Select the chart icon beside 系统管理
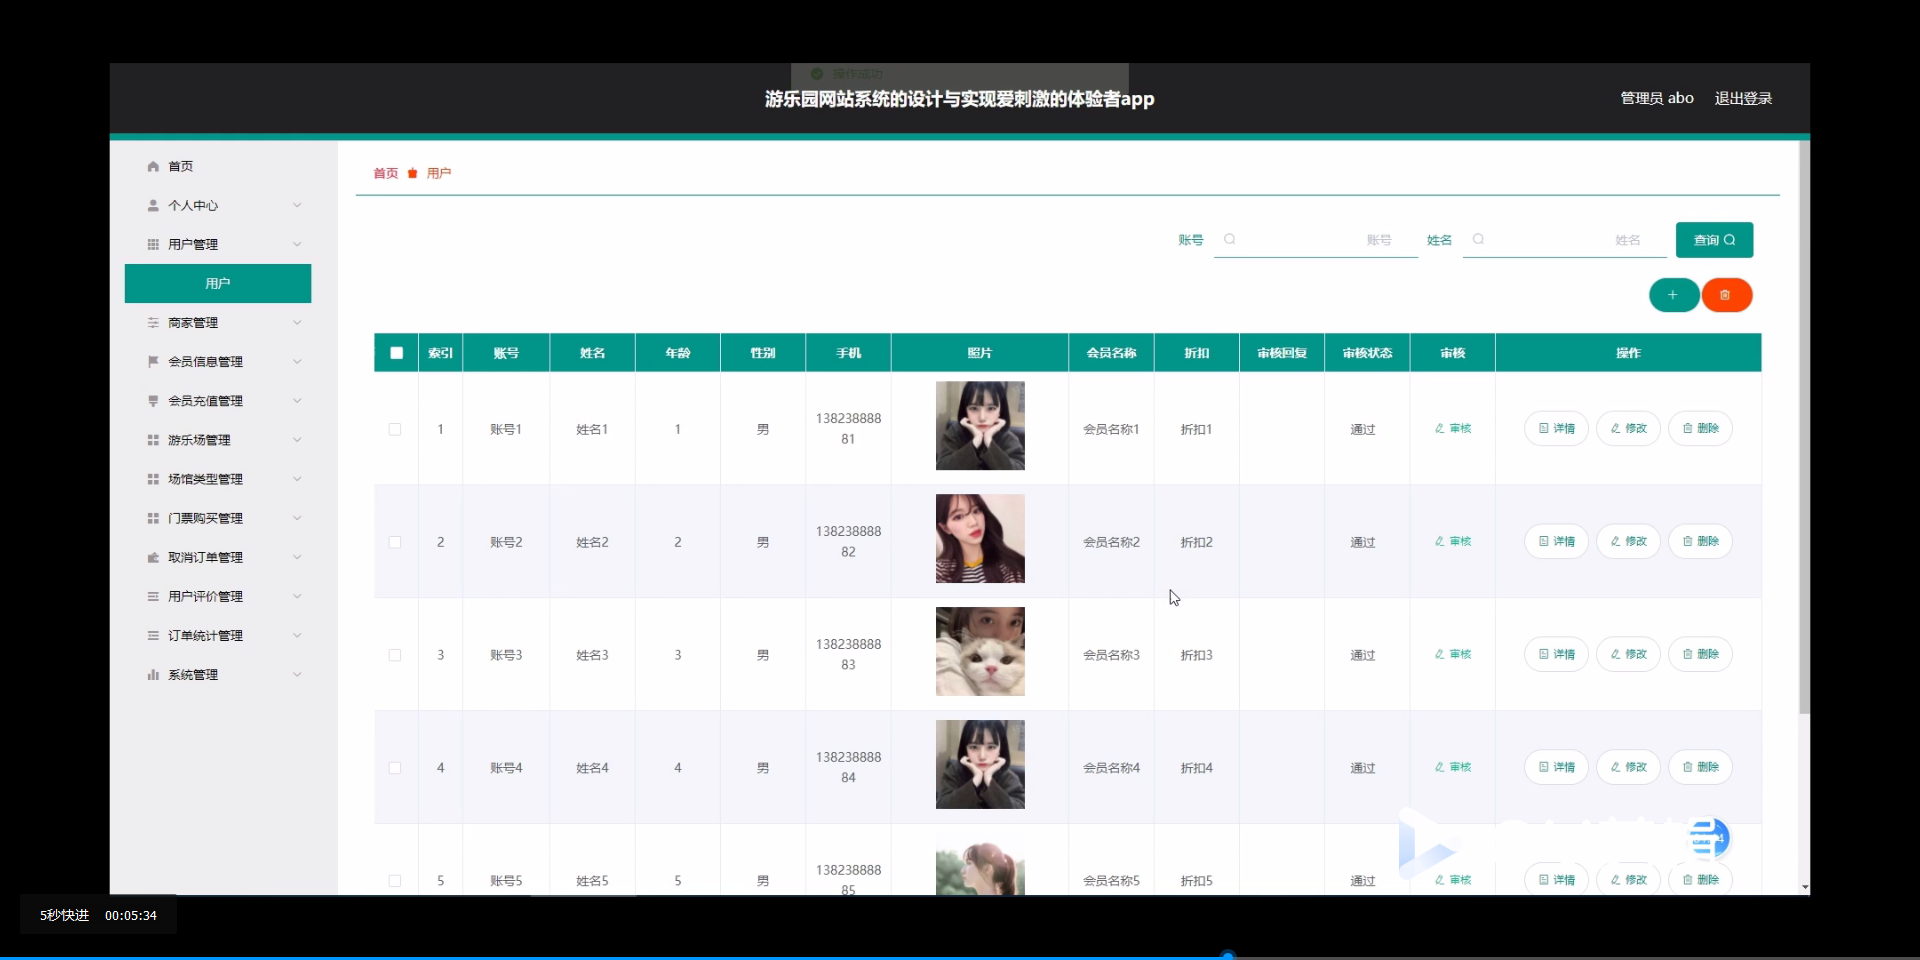Image resolution: width=1920 pixels, height=960 pixels. point(153,674)
